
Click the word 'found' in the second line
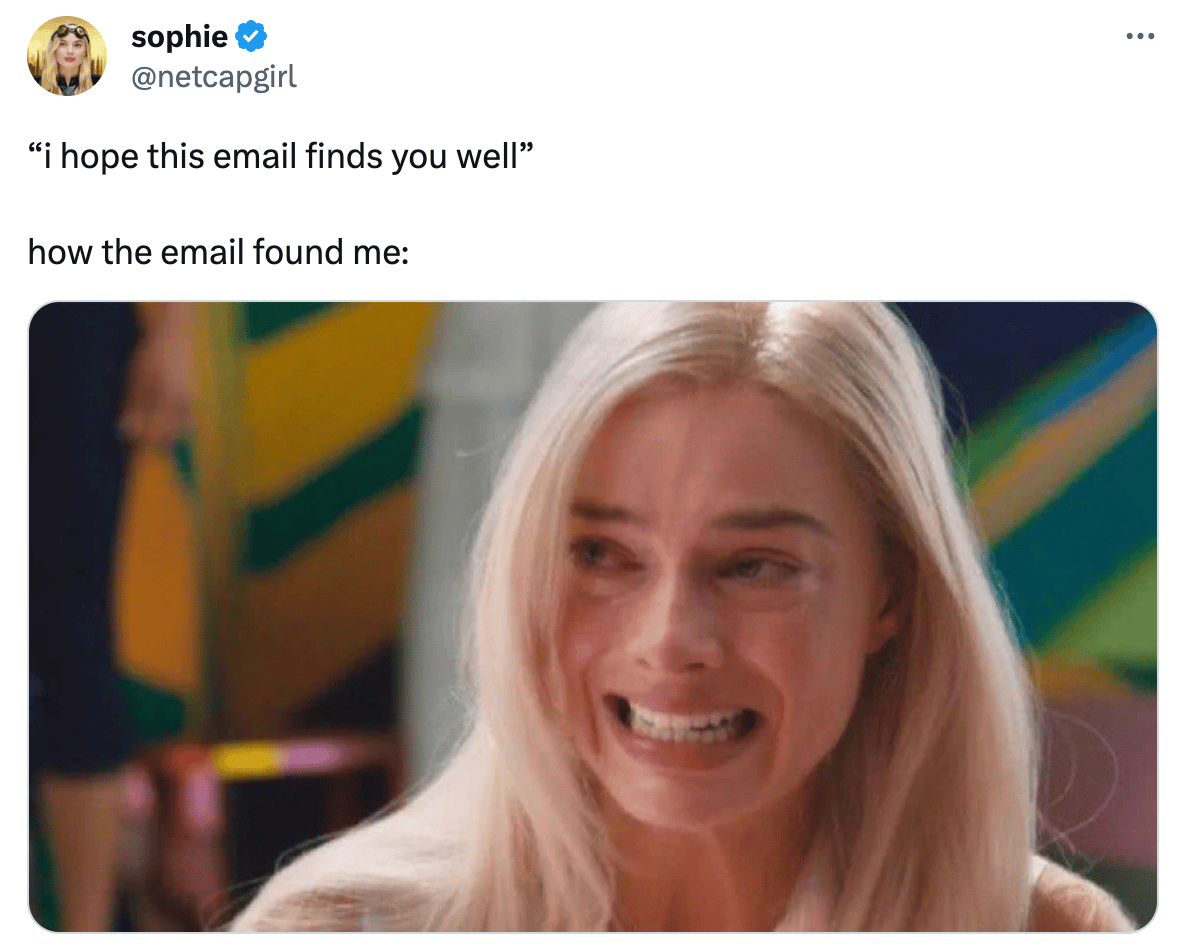pos(298,253)
